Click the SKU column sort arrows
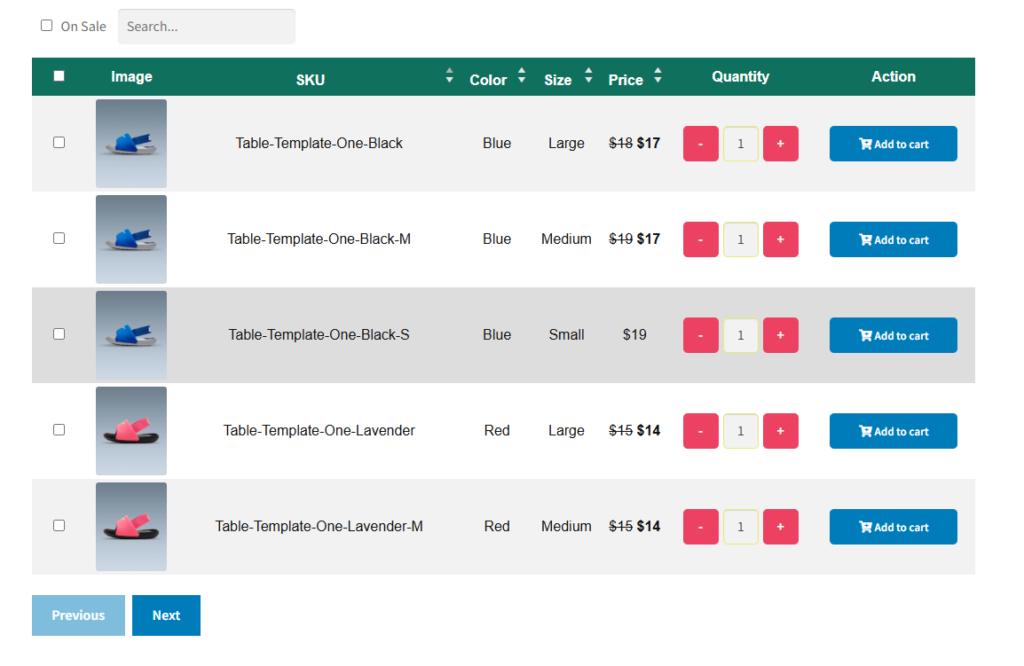This screenshot has width=1024, height=666. click(x=449, y=76)
